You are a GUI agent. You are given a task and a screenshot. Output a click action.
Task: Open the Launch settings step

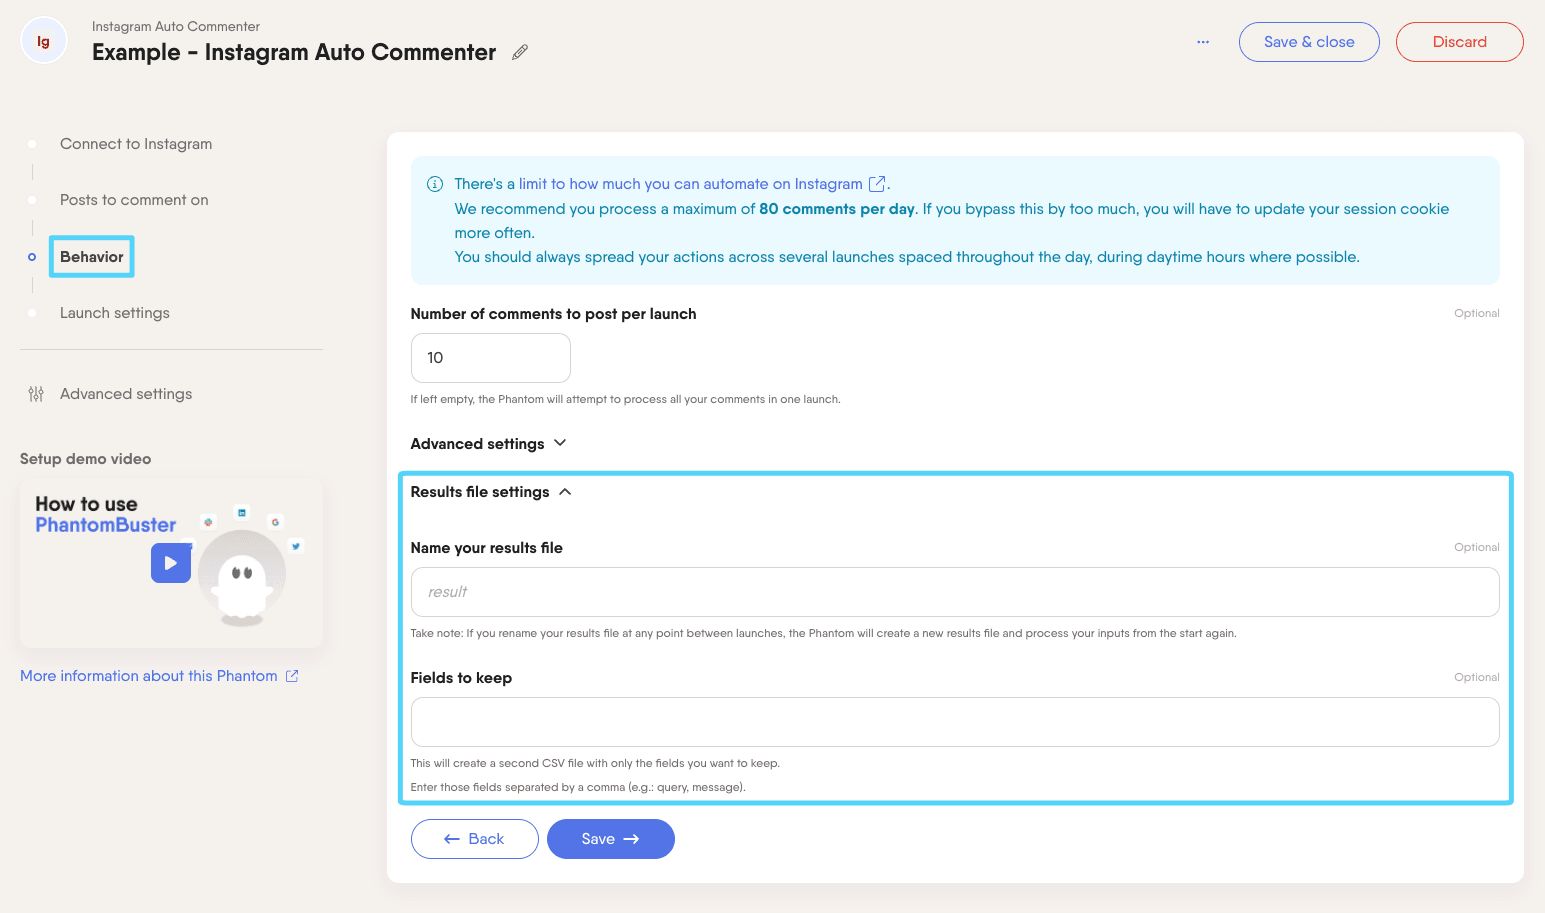[x=114, y=312]
